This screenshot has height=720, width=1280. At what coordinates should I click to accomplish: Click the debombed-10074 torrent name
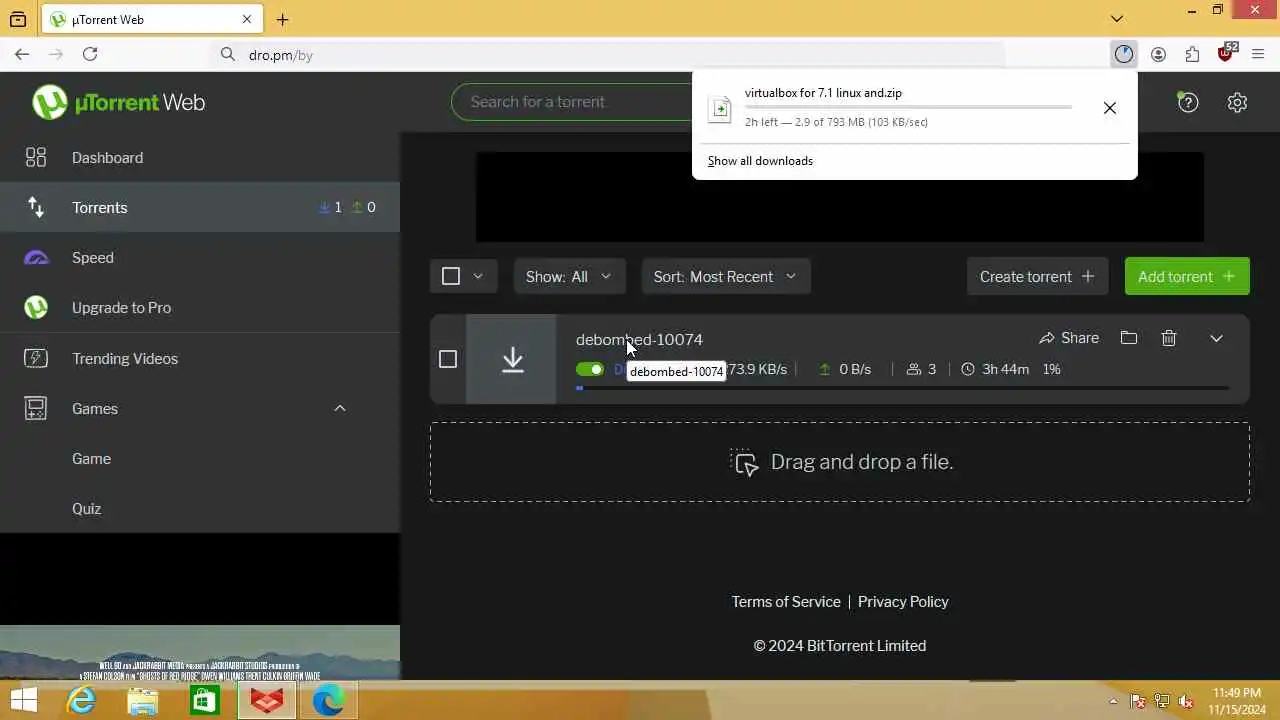(639, 340)
